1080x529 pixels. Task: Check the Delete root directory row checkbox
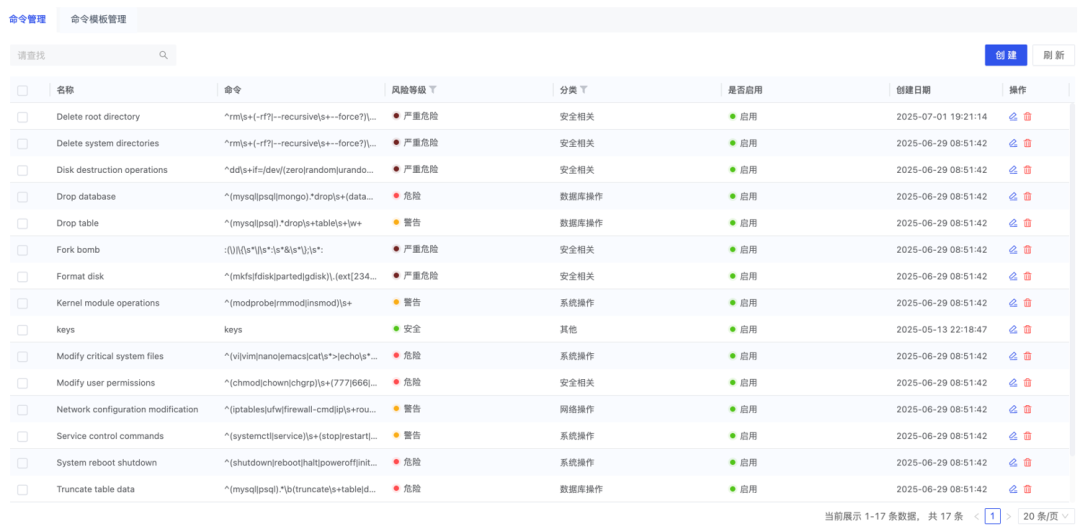(x=23, y=117)
